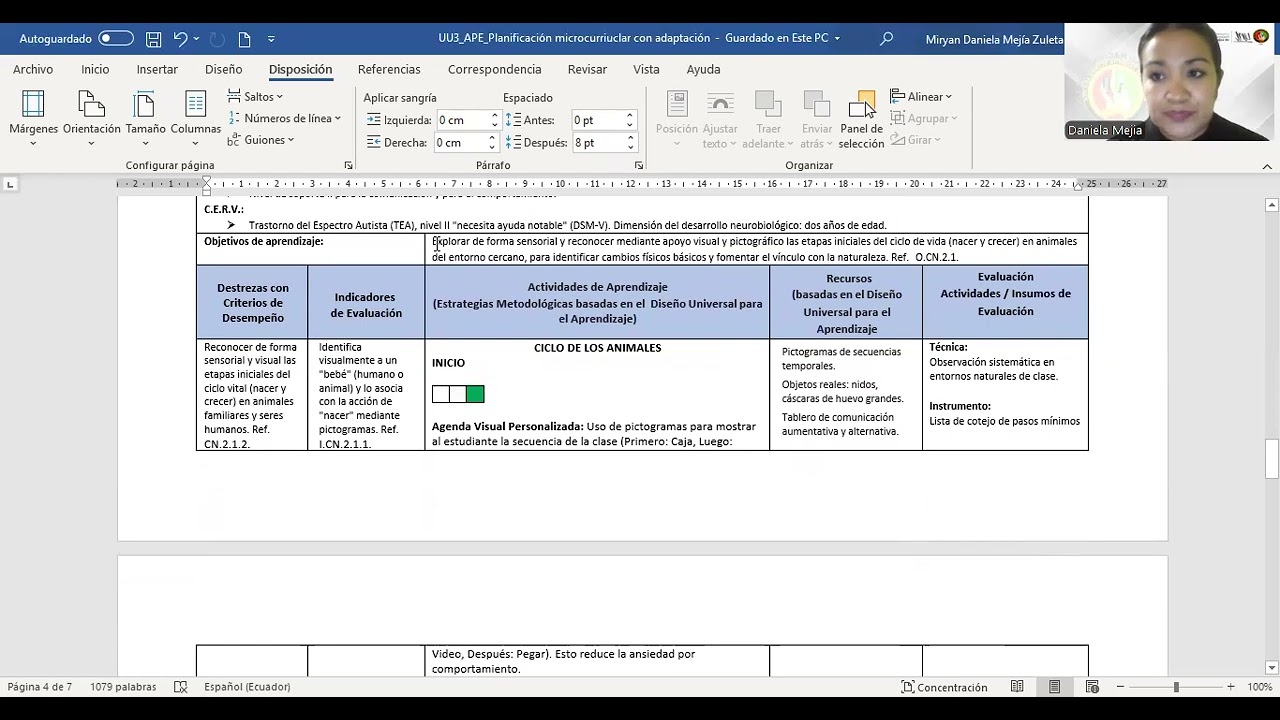The height and width of the screenshot is (720, 1280).
Task: Open Configurar página dialog launcher
Action: [x=348, y=165]
